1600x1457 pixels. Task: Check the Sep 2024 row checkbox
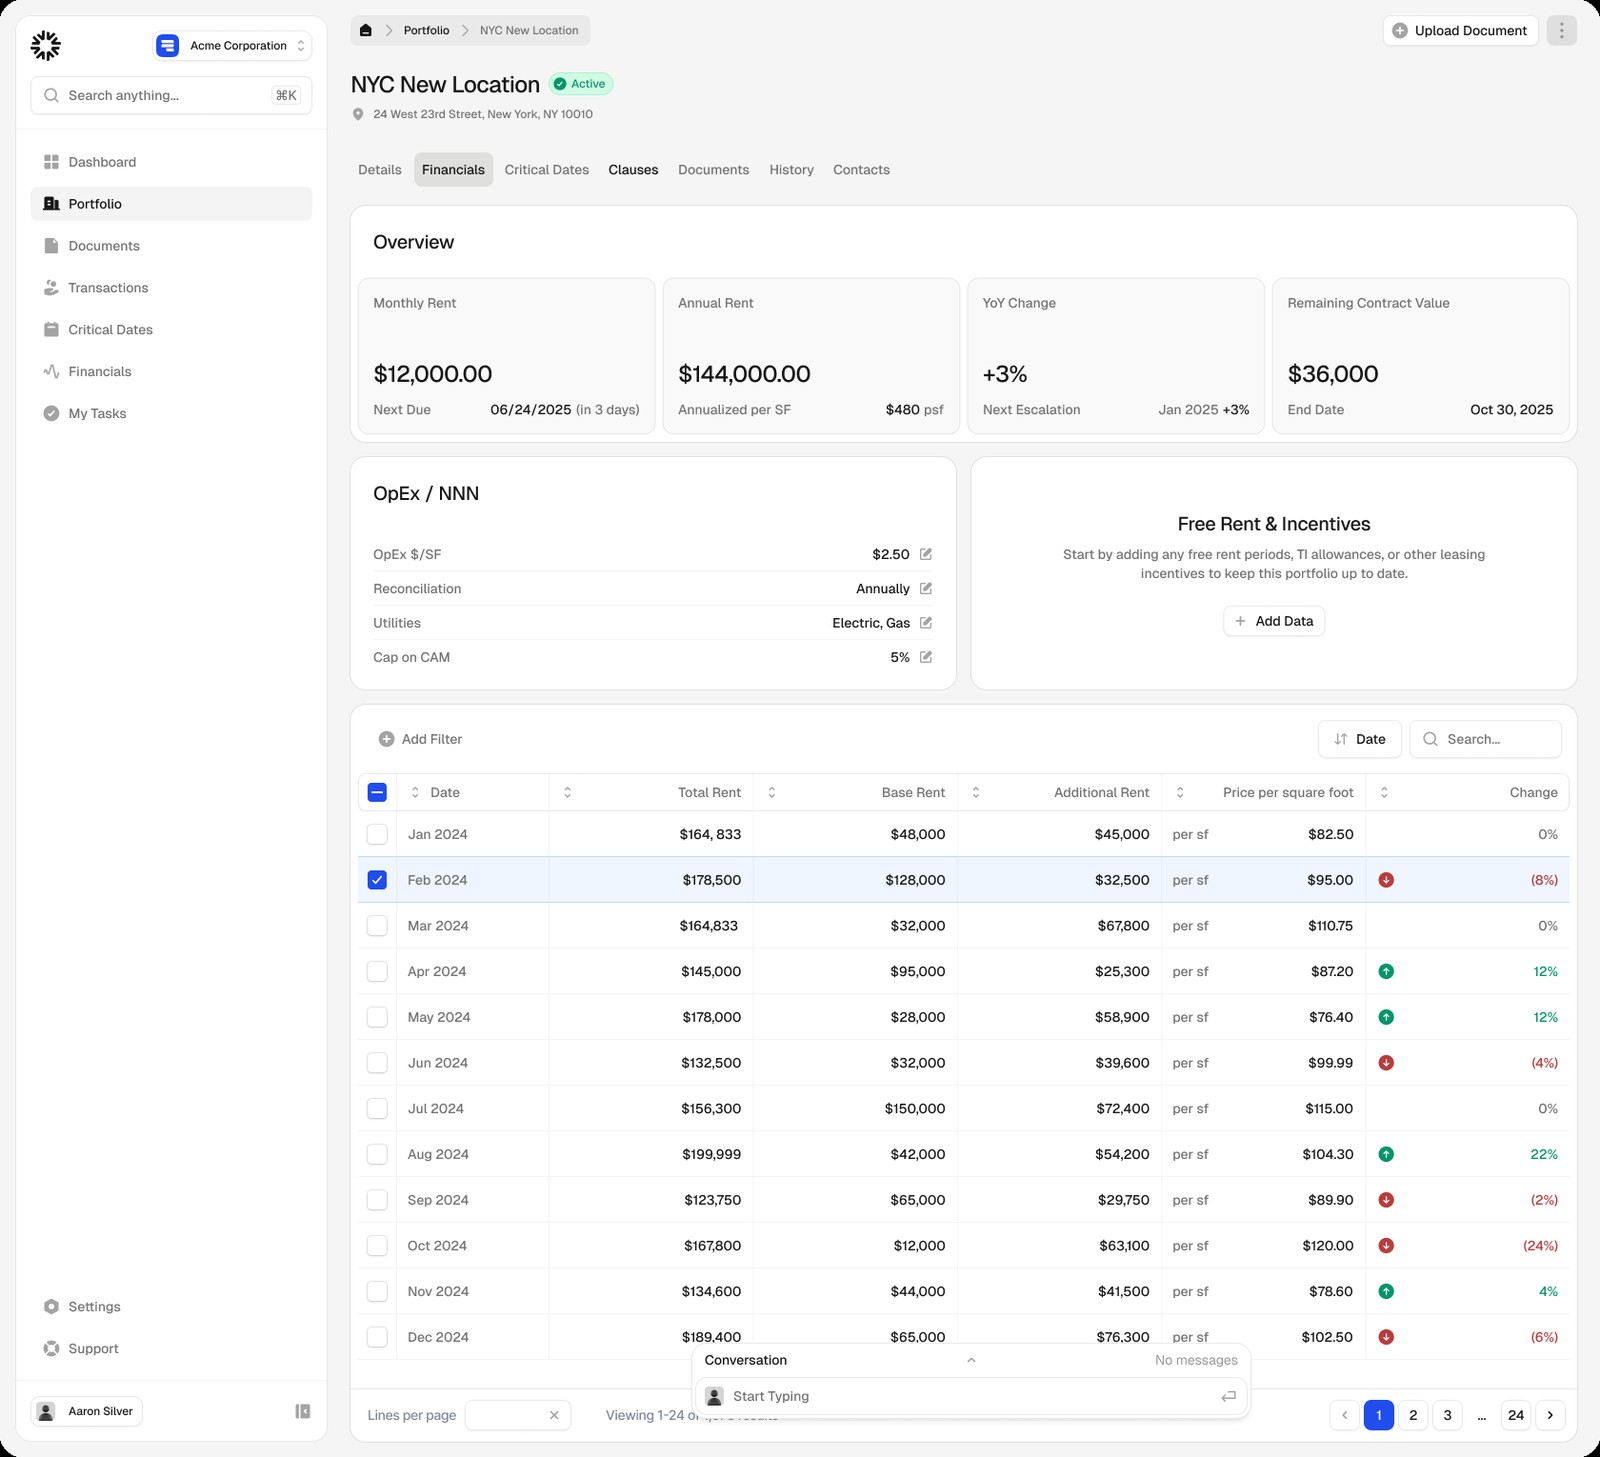(377, 1200)
